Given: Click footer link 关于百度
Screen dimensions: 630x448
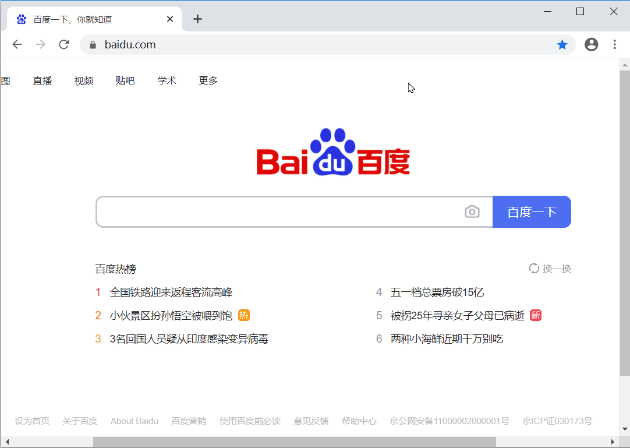Looking at the screenshot, I should click(80, 421).
